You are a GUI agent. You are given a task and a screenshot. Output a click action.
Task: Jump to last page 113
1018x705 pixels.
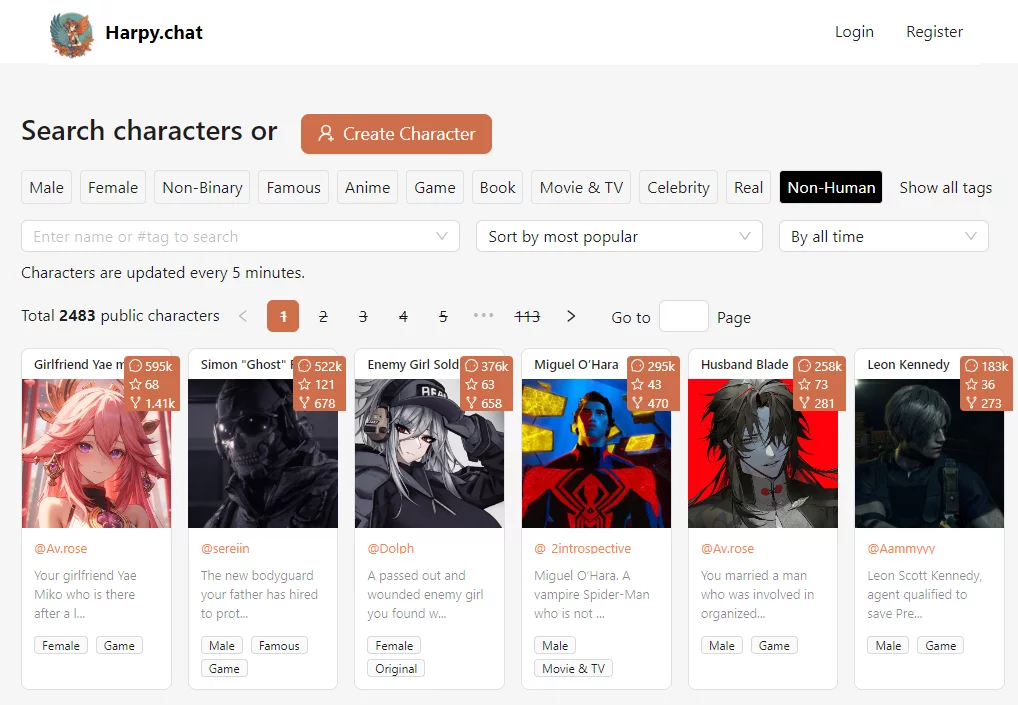(x=527, y=316)
